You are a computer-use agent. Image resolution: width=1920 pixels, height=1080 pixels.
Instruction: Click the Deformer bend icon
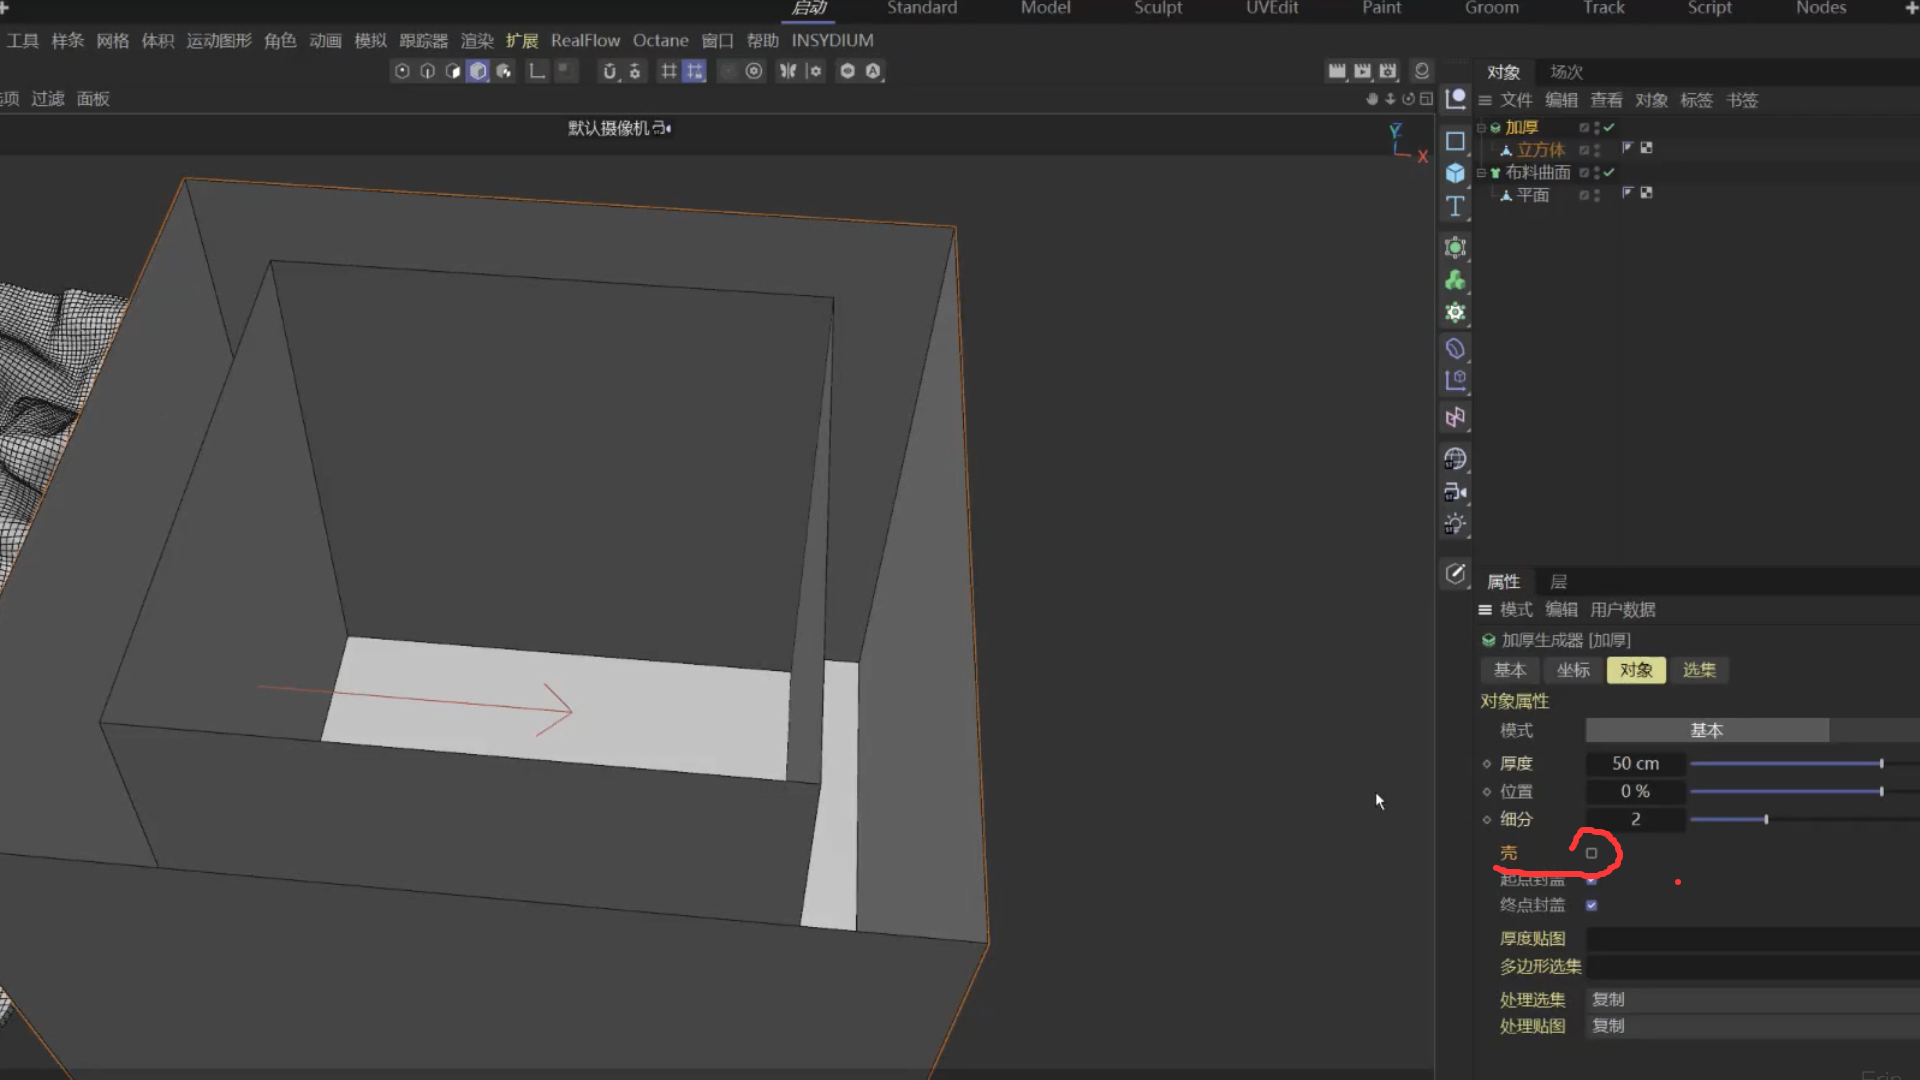pos(1455,348)
